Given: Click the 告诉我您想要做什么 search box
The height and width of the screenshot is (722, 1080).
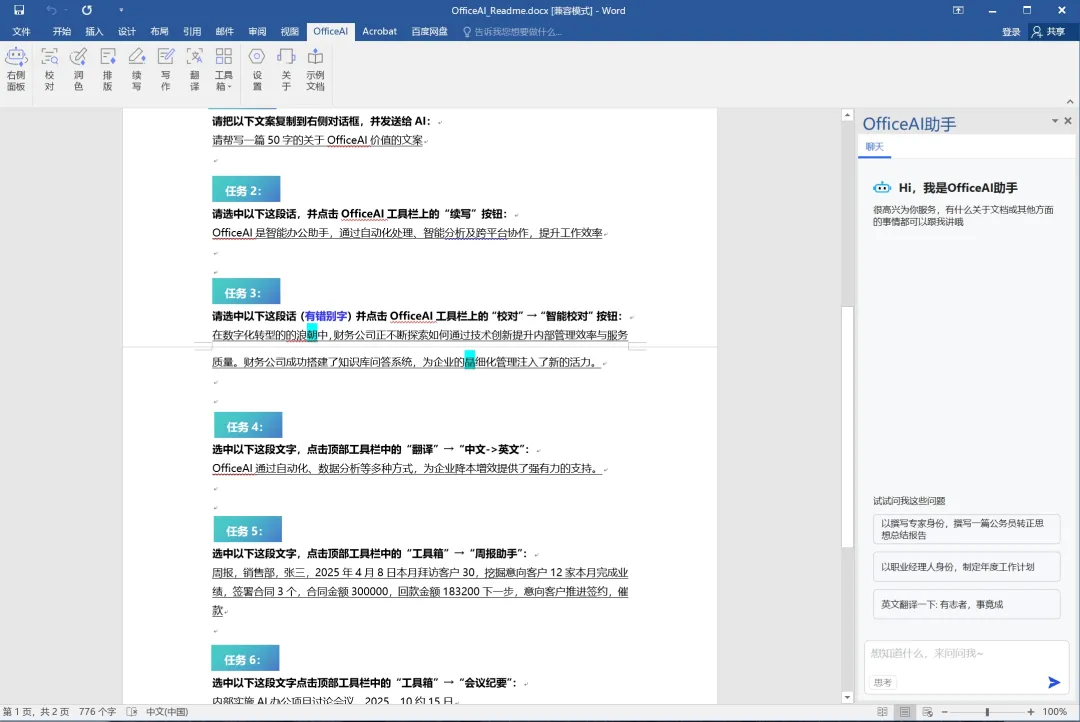Looking at the screenshot, I should pos(512,32).
